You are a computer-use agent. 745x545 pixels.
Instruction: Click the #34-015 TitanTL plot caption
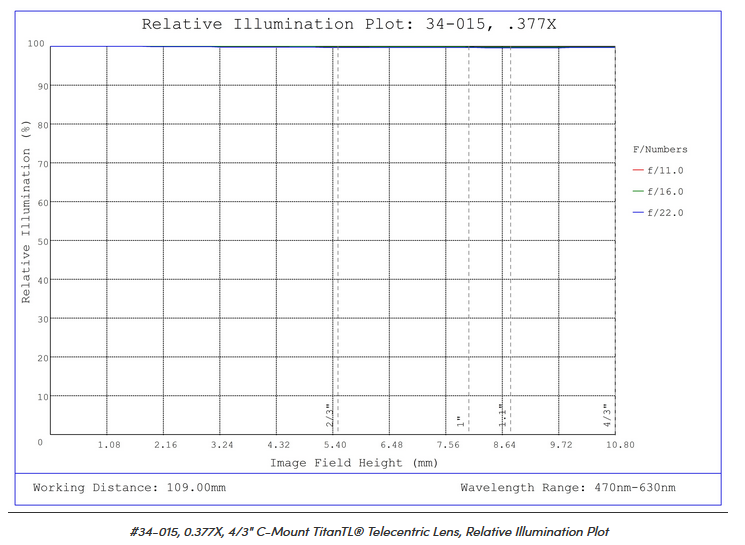coord(369,531)
